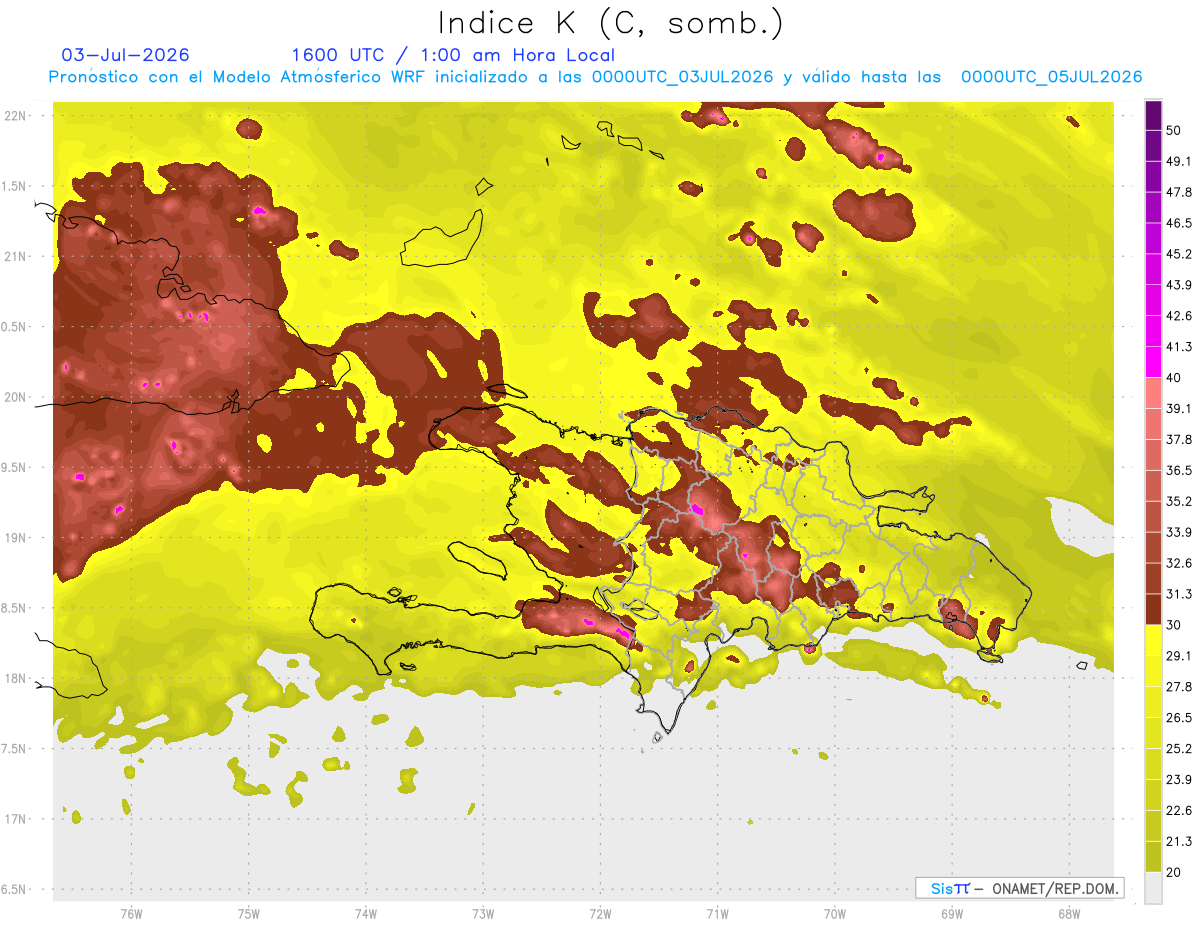The image size is (1200, 927).
Task: Click the '22N' latitude label
Action: click(17, 116)
